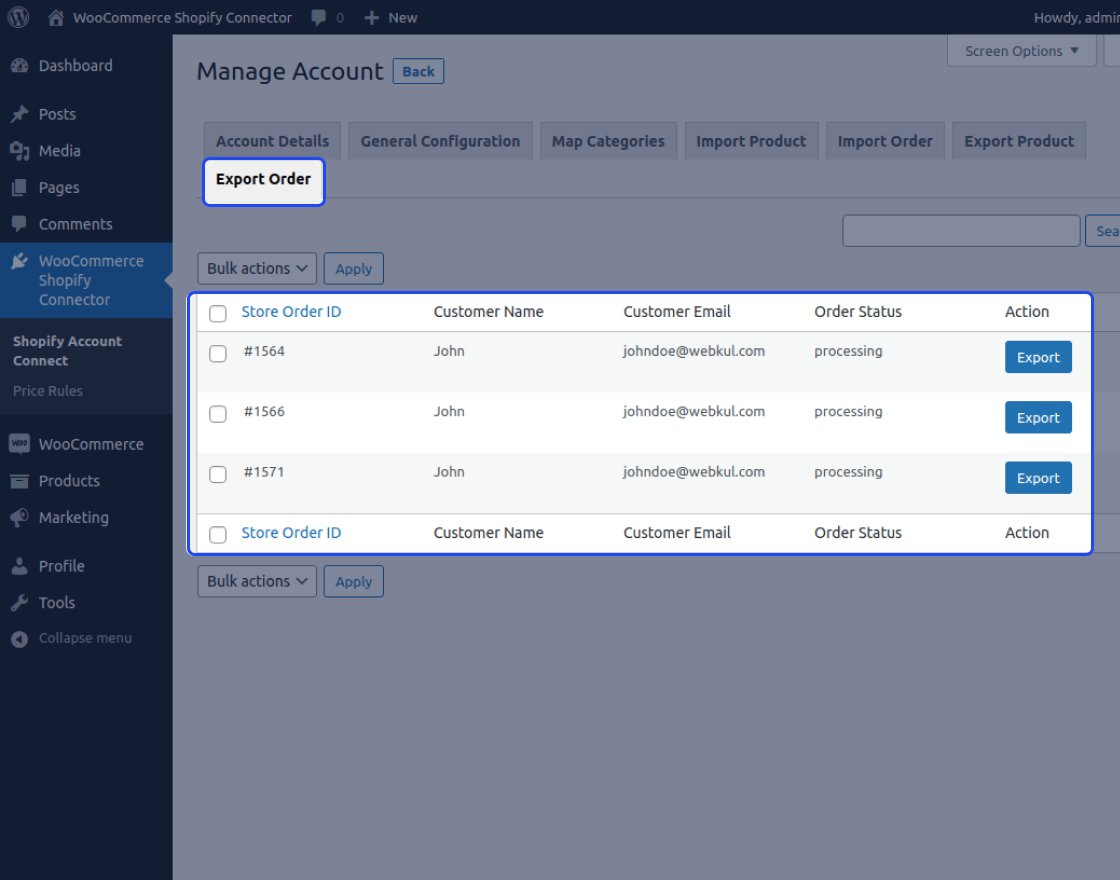The height and width of the screenshot is (880, 1120).
Task: Click the order ID #1564 text
Action: point(264,351)
